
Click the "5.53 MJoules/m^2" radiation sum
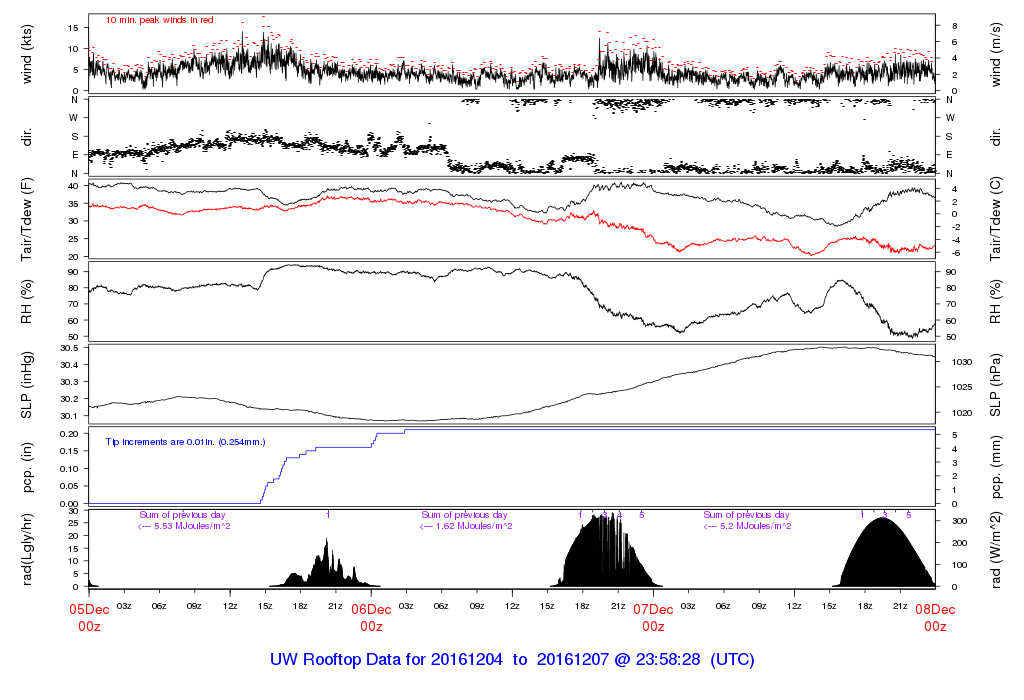(x=191, y=526)
